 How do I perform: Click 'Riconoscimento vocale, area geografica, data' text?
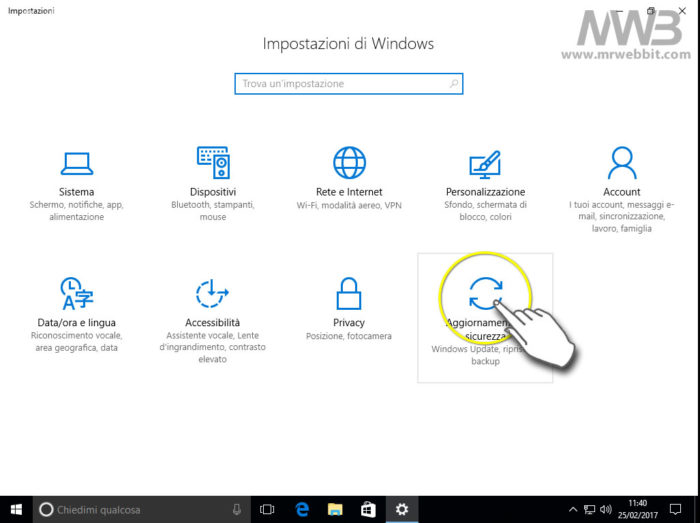[x=77, y=342]
